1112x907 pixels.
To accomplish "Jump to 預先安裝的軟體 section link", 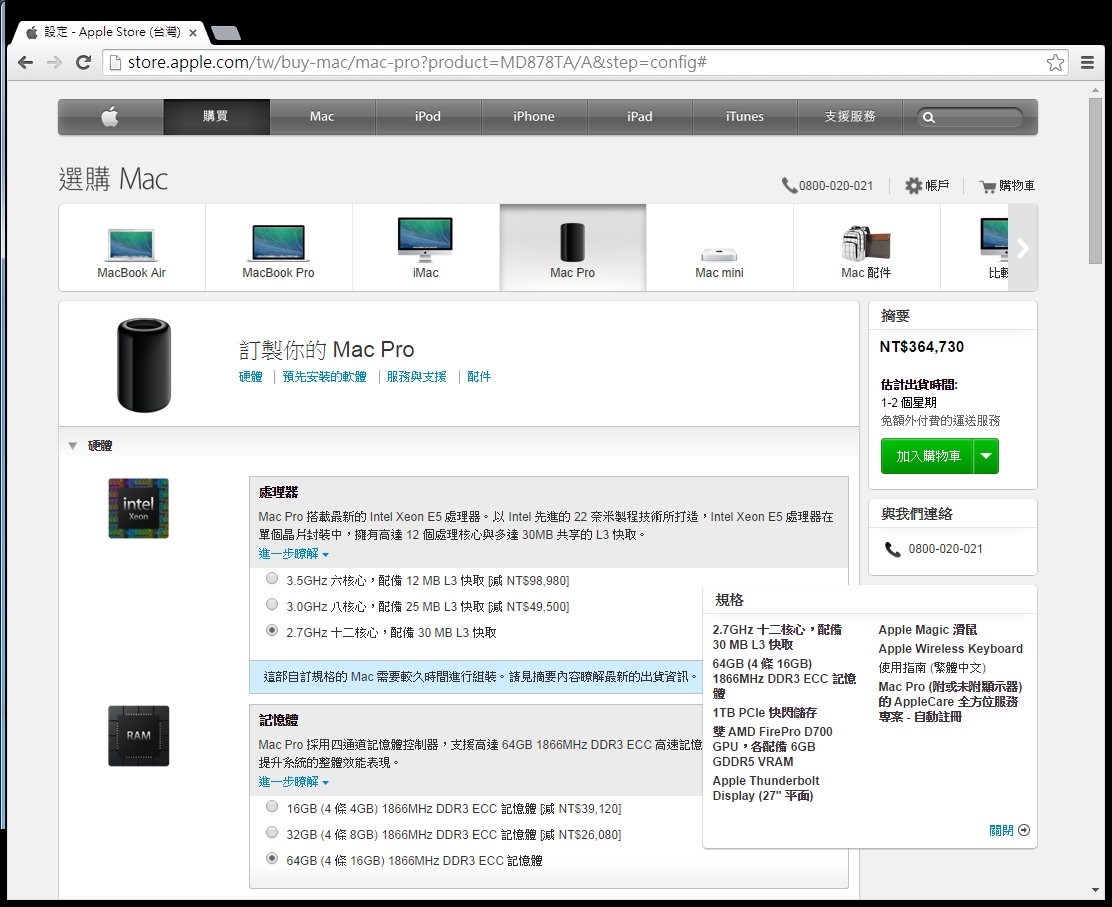I will point(325,377).
